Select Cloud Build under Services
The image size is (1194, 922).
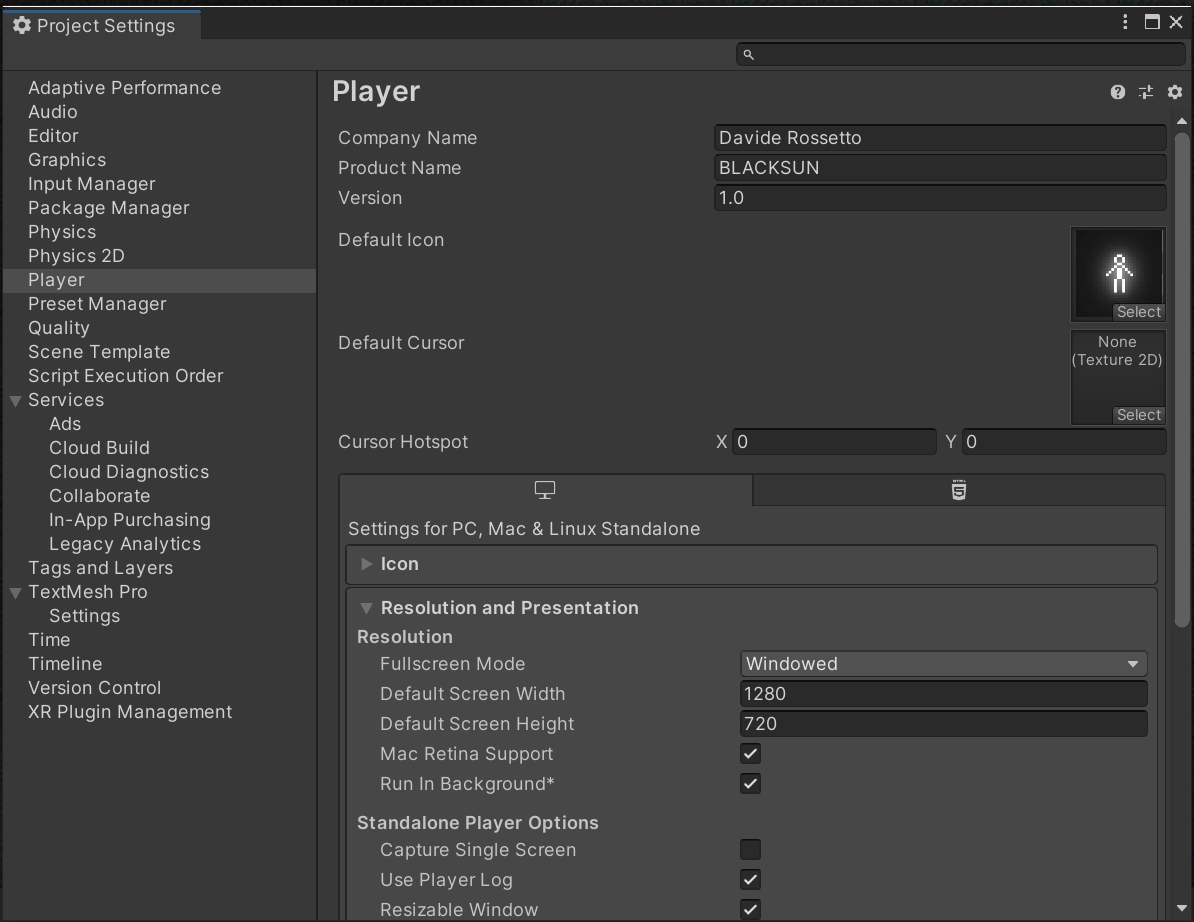[x=100, y=448]
